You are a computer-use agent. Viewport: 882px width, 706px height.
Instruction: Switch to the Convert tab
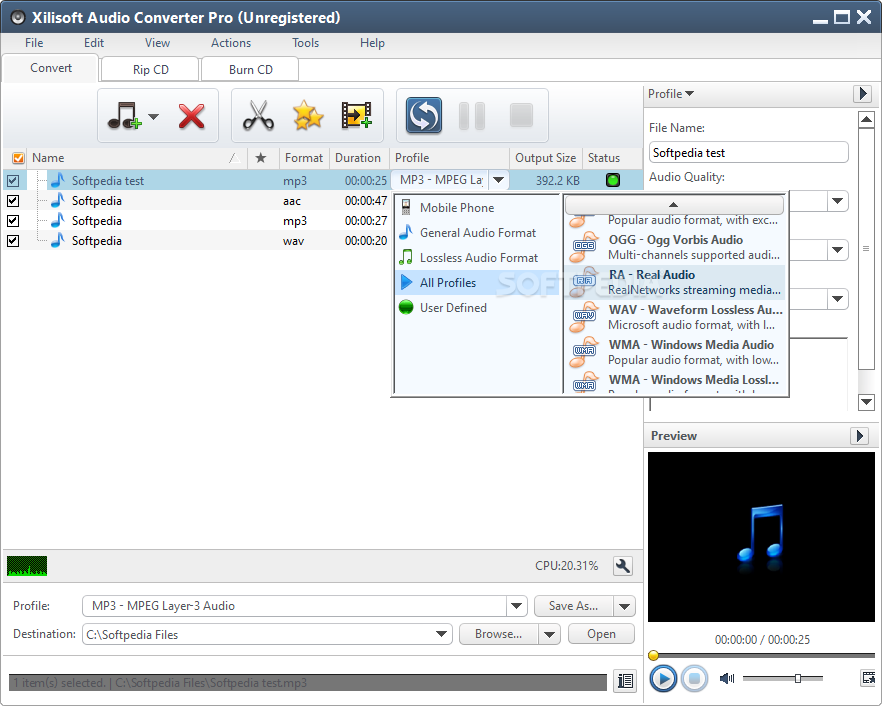[51, 68]
